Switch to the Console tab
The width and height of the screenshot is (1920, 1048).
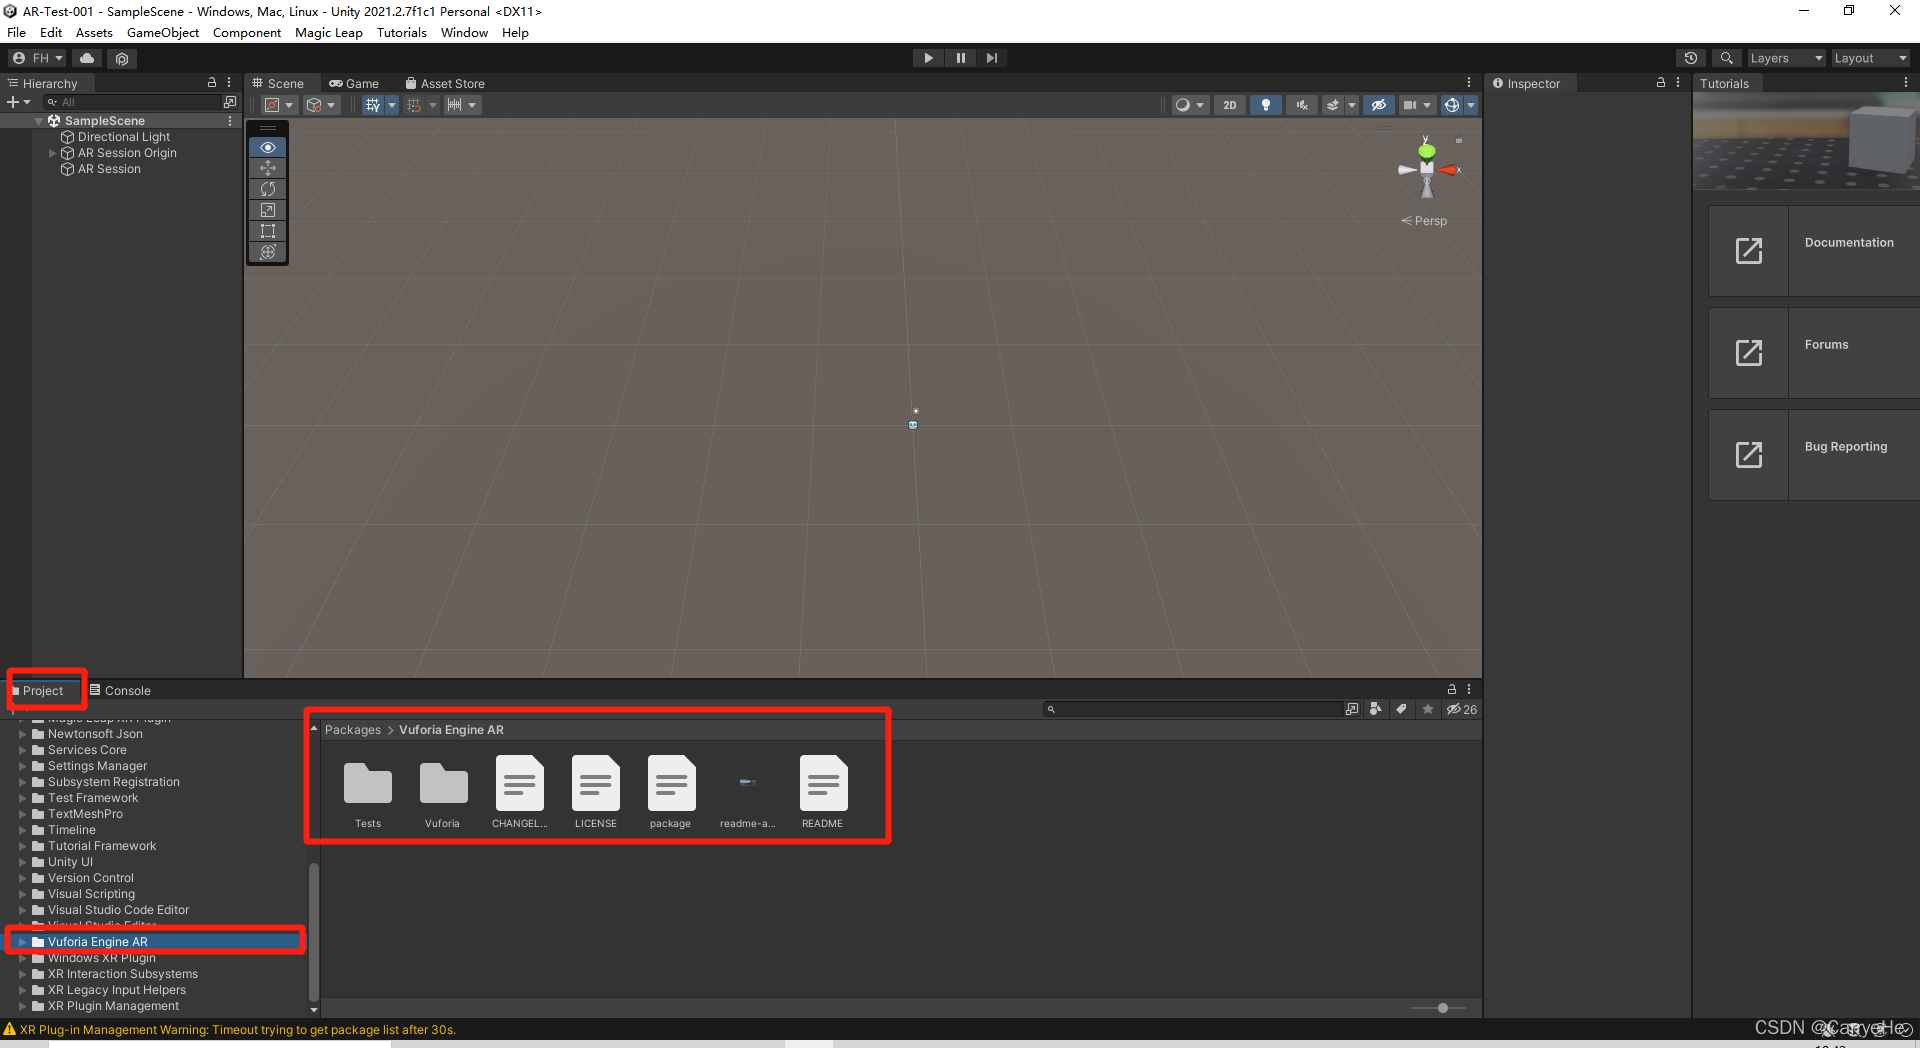click(x=120, y=691)
